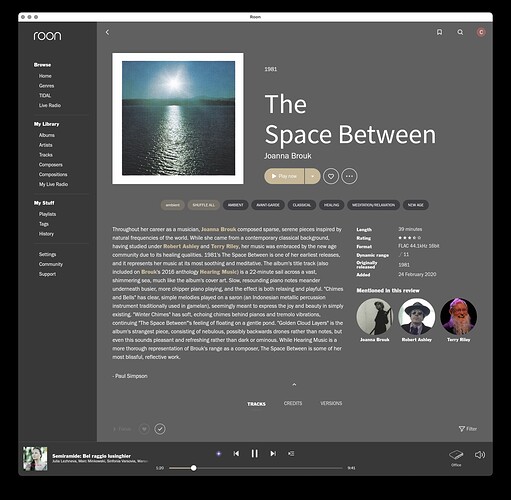Viewport: 511px width, 500px height.
Task: Switch to the Credits tab
Action: [293, 403]
